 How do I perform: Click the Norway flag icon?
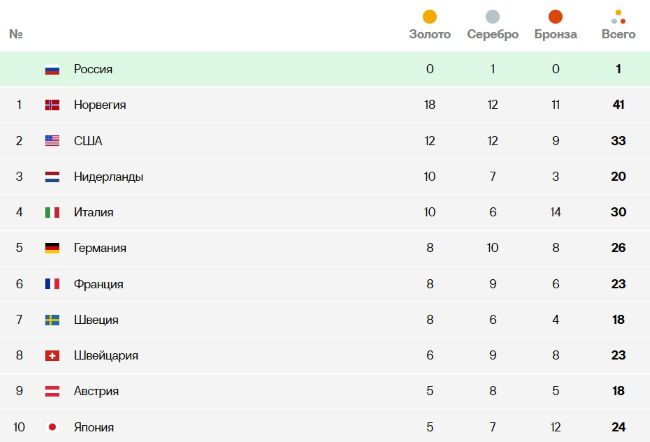pyautogui.click(x=52, y=105)
